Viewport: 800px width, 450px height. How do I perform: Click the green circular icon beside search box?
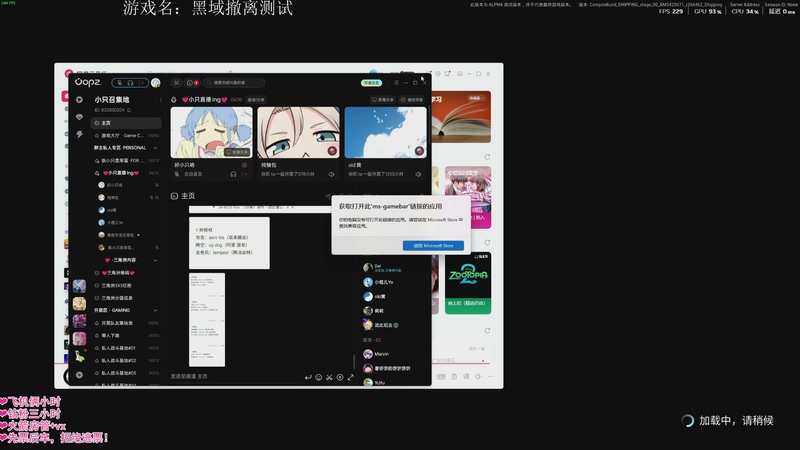pyautogui.click(x=176, y=83)
